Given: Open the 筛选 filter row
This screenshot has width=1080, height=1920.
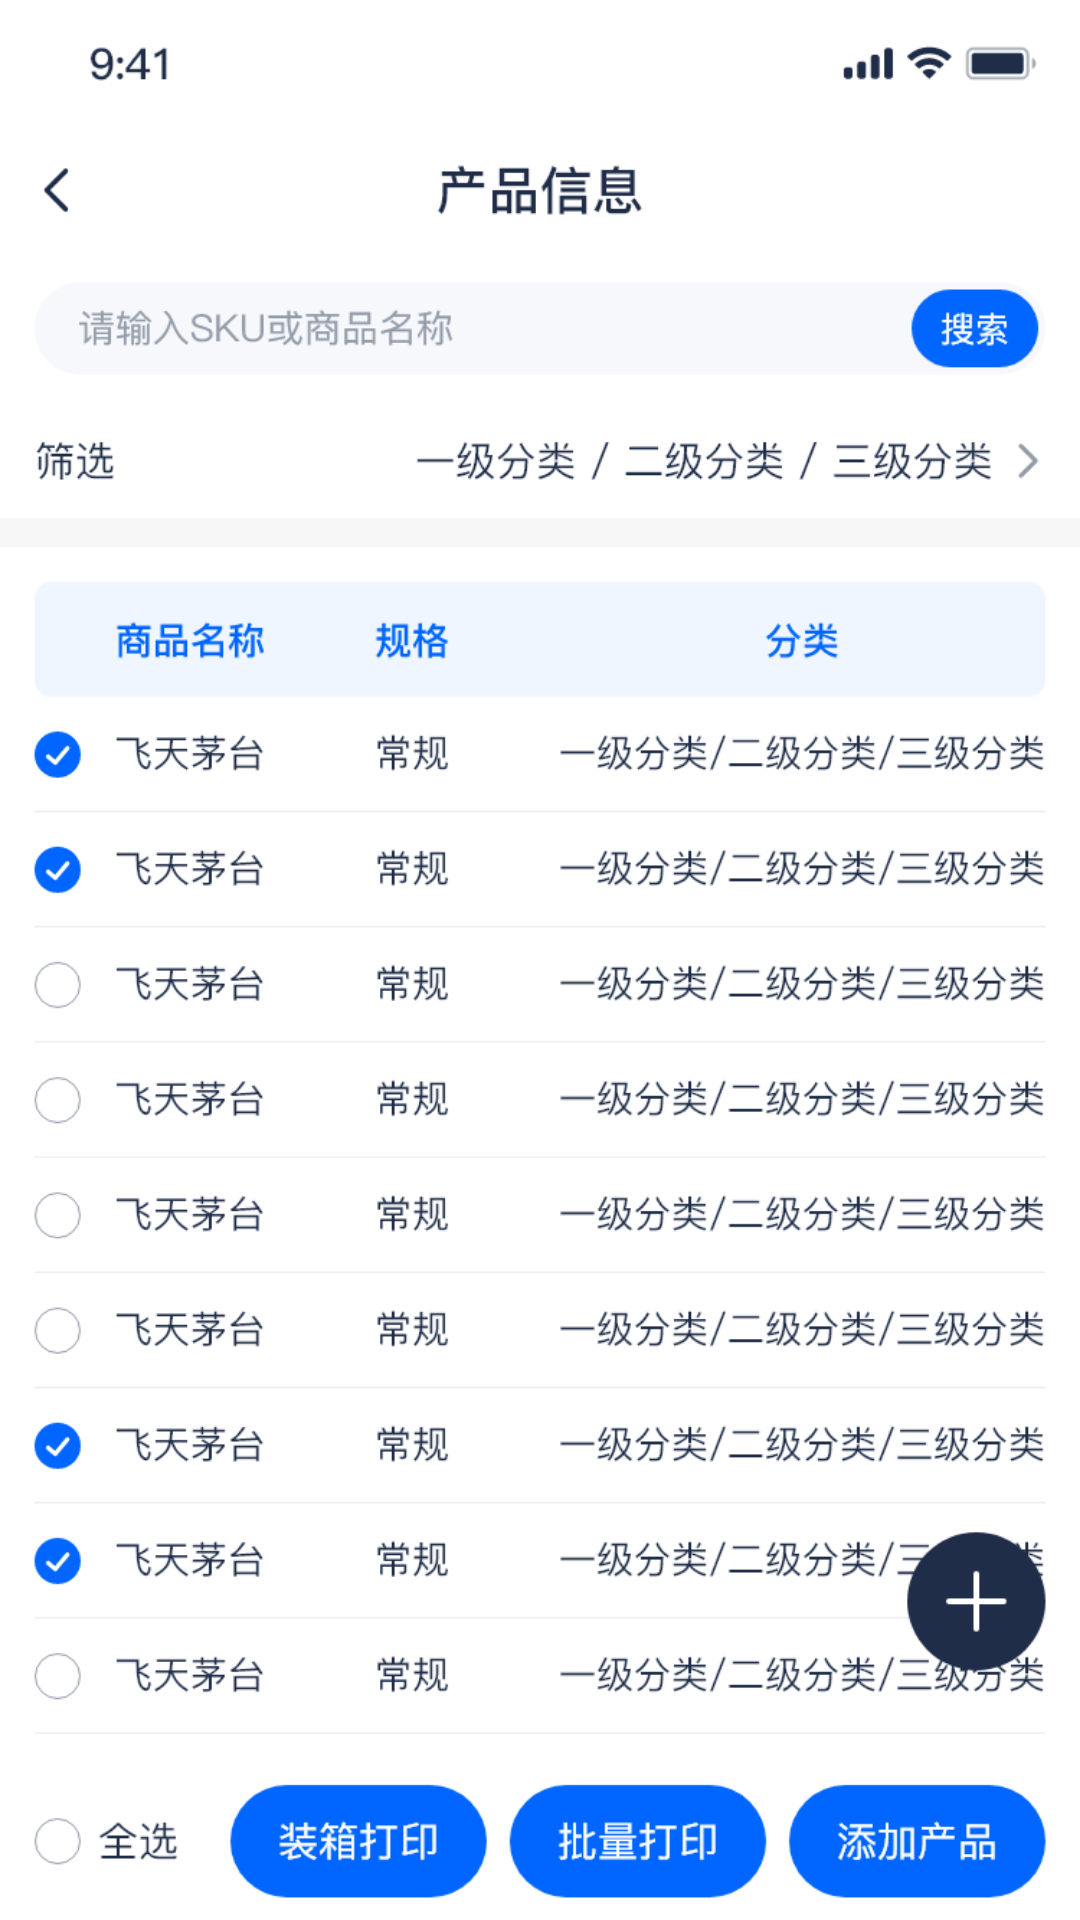Looking at the screenshot, I should [x=76, y=462].
